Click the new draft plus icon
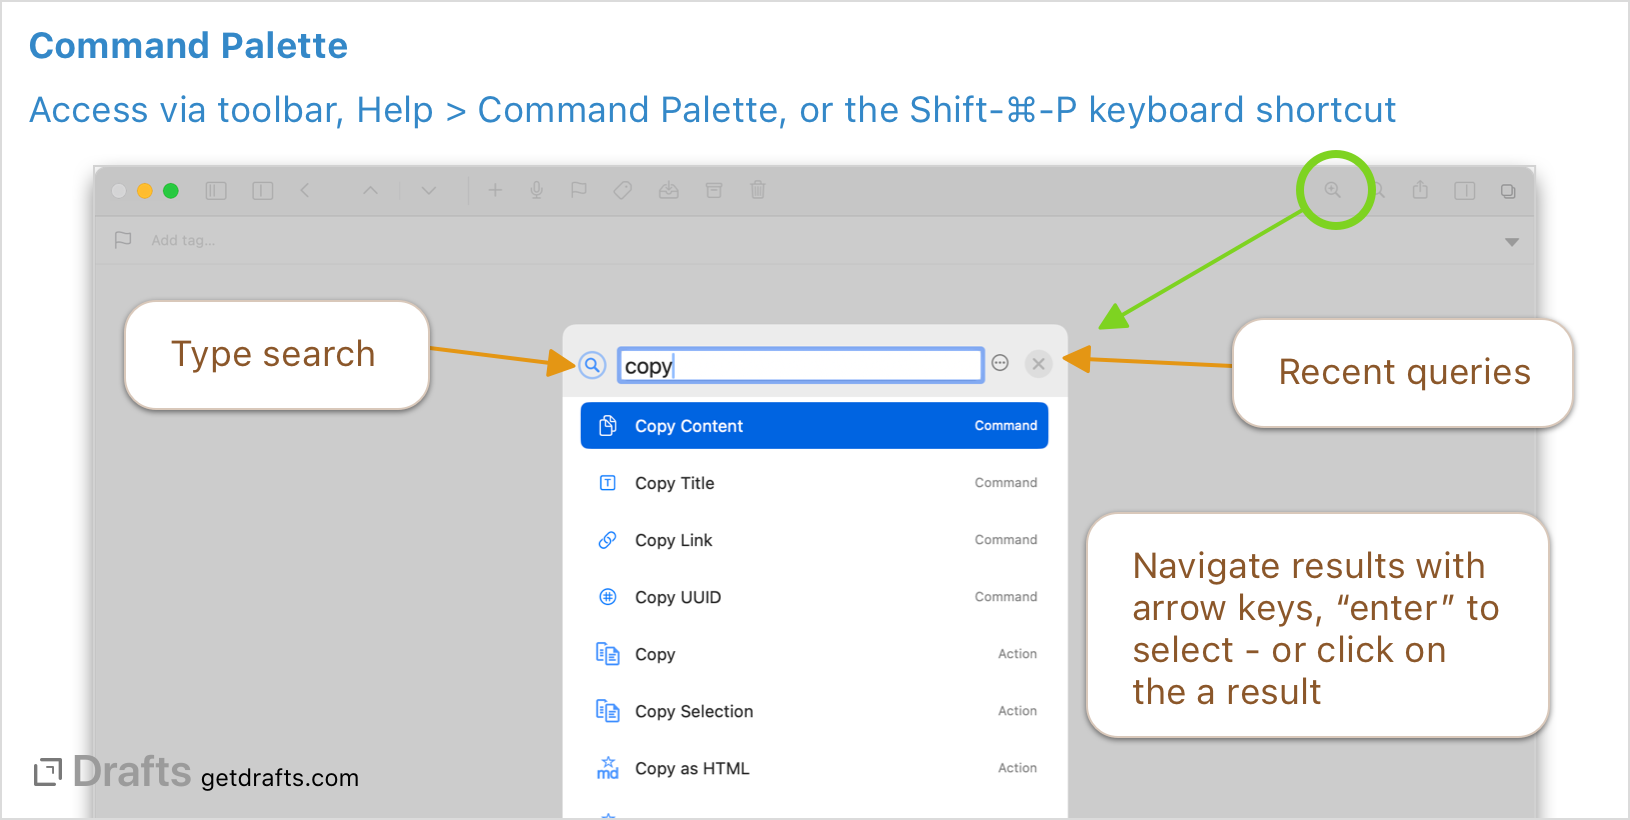Viewport: 1630px width, 820px height. point(495,190)
